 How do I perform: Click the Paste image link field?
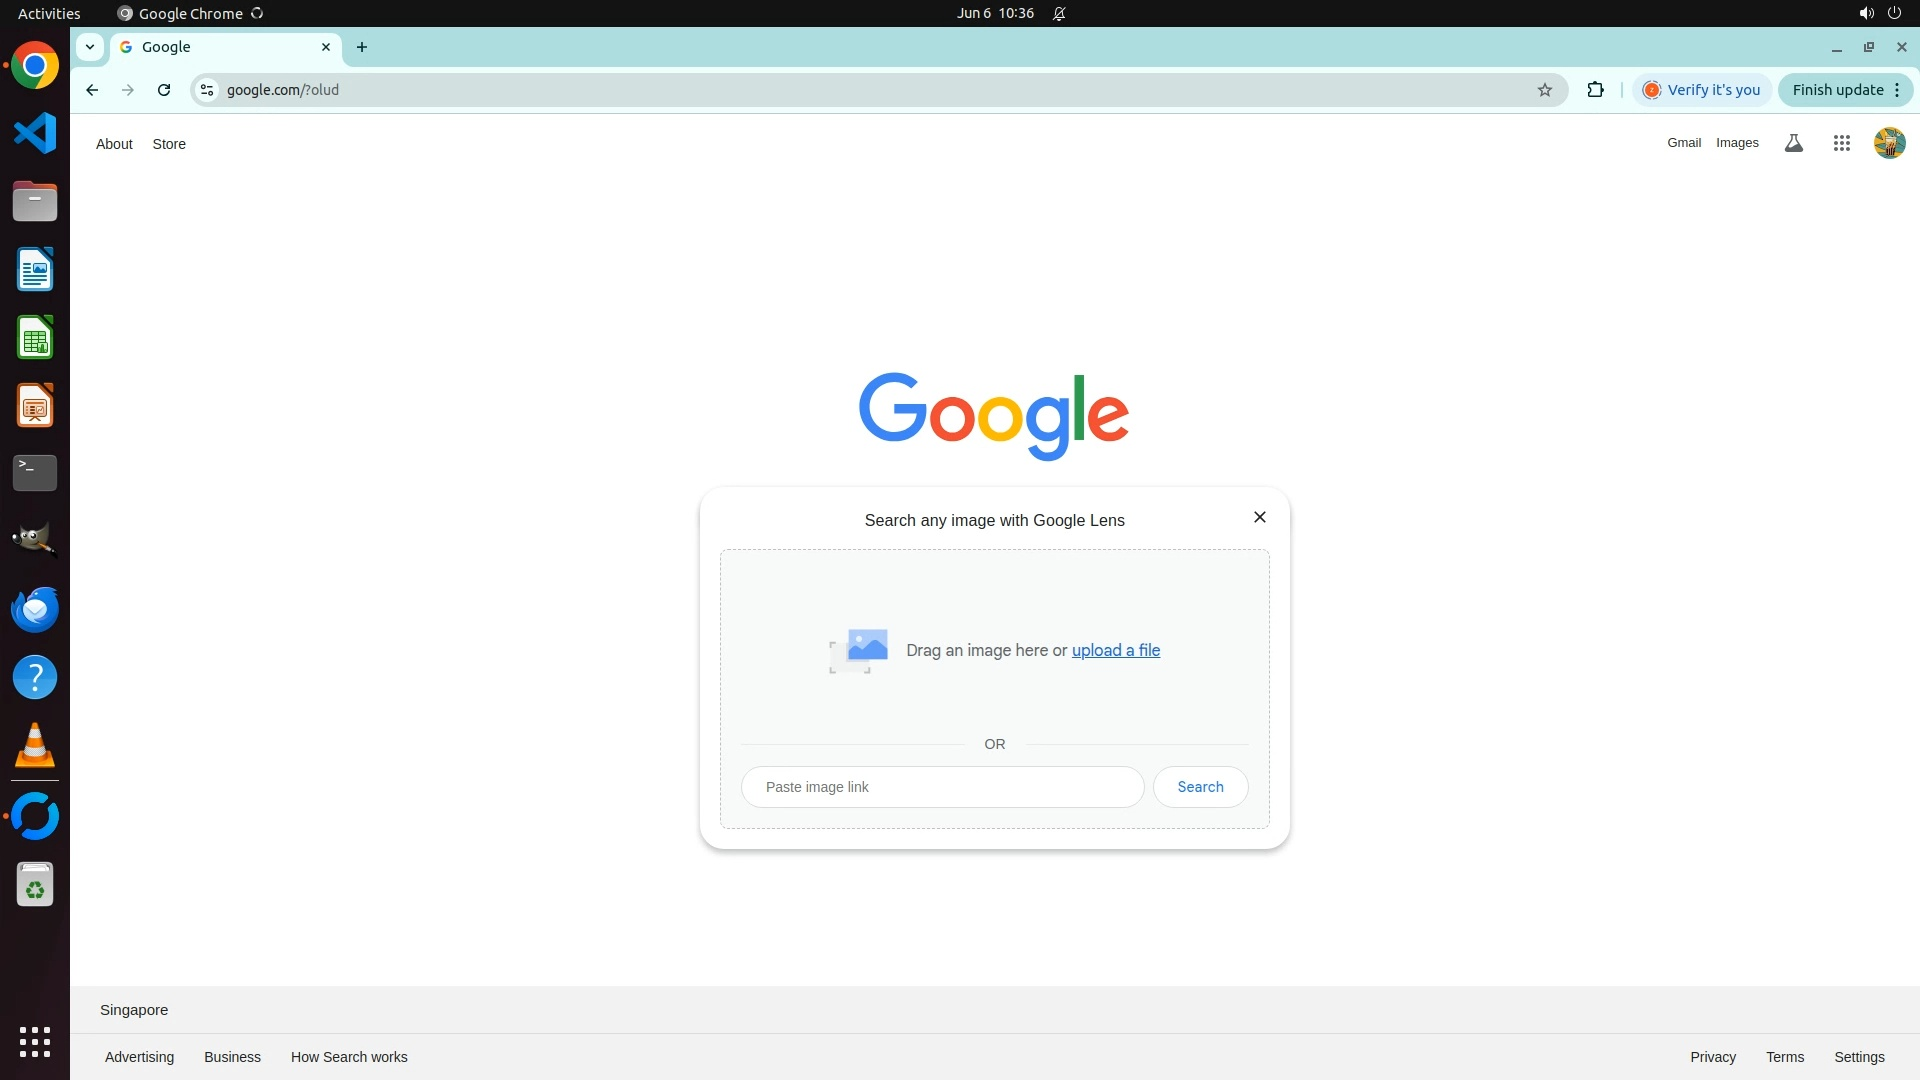pyautogui.click(x=942, y=787)
